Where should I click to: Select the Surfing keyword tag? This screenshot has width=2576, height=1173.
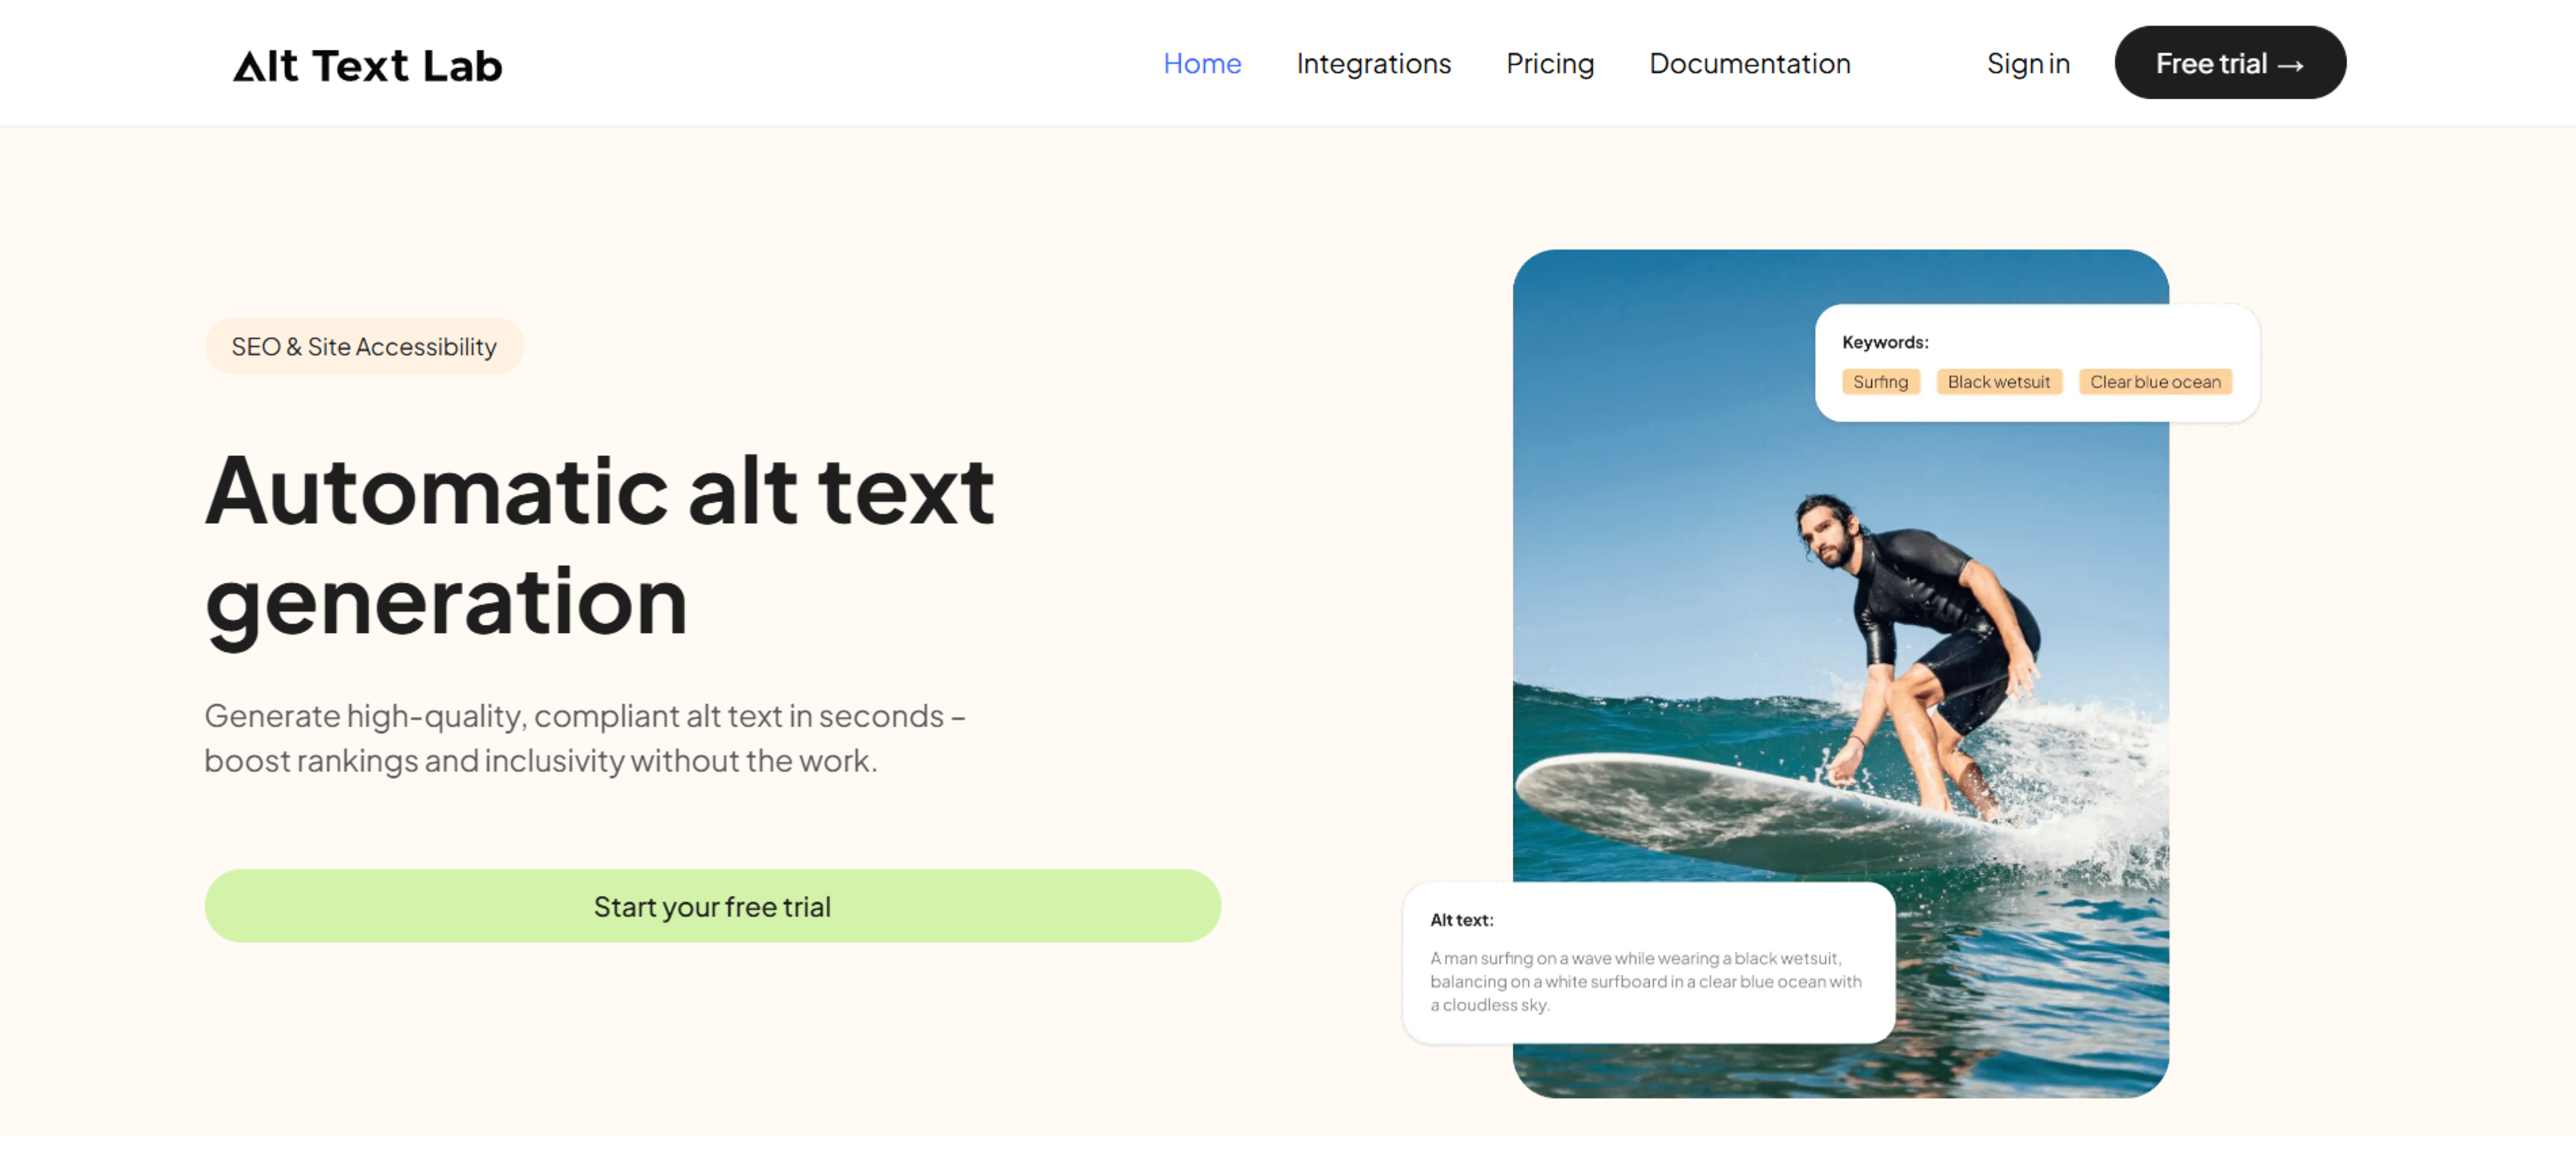(1880, 382)
